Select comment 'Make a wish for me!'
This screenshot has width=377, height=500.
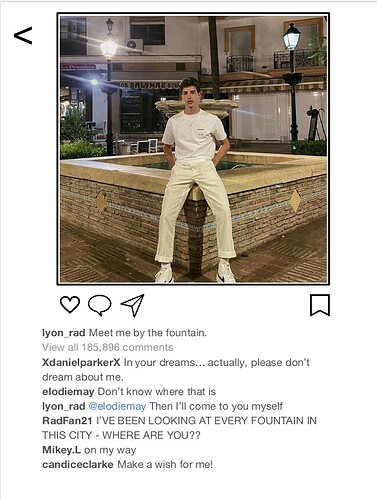point(165,464)
